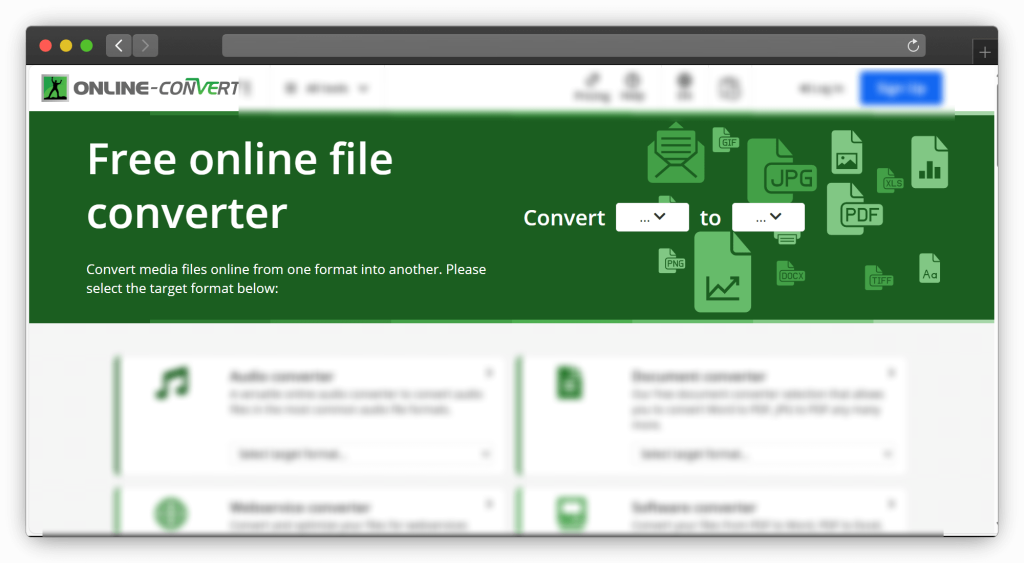The height and width of the screenshot is (563, 1024).
Task: Click the Online-Convert logo
Action: 140,88
